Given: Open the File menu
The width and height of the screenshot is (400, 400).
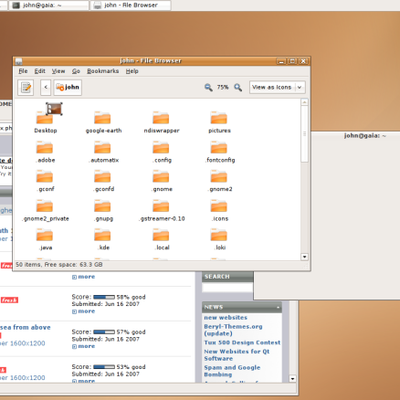Looking at the screenshot, I should point(23,71).
